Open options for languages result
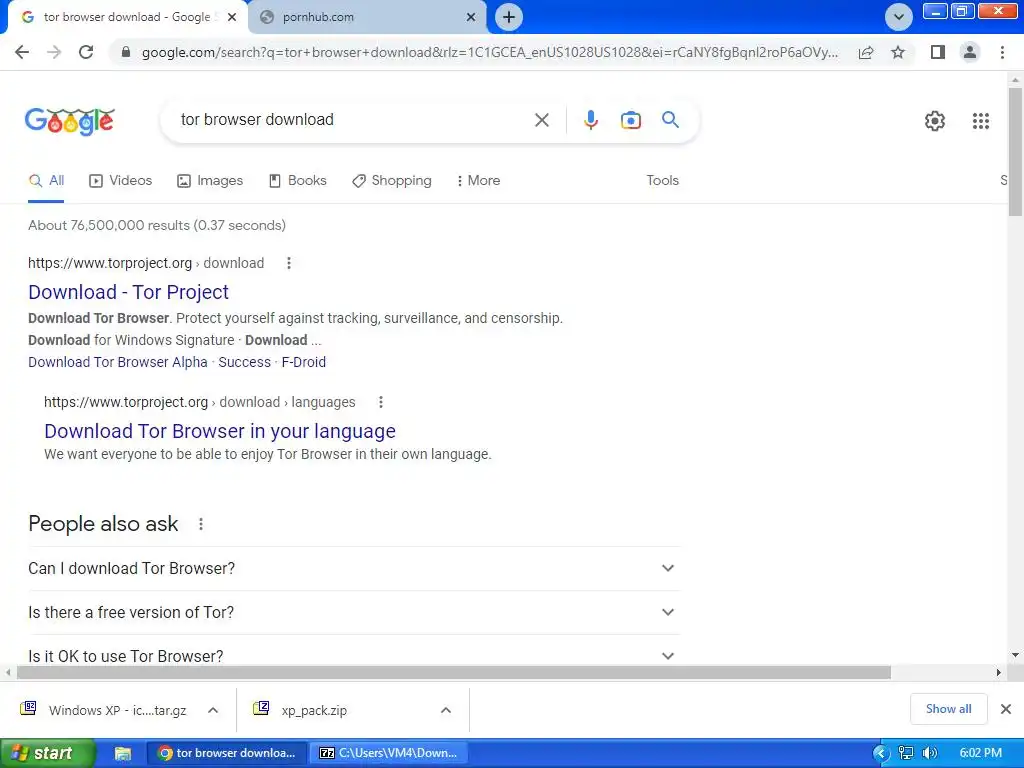 (x=381, y=402)
